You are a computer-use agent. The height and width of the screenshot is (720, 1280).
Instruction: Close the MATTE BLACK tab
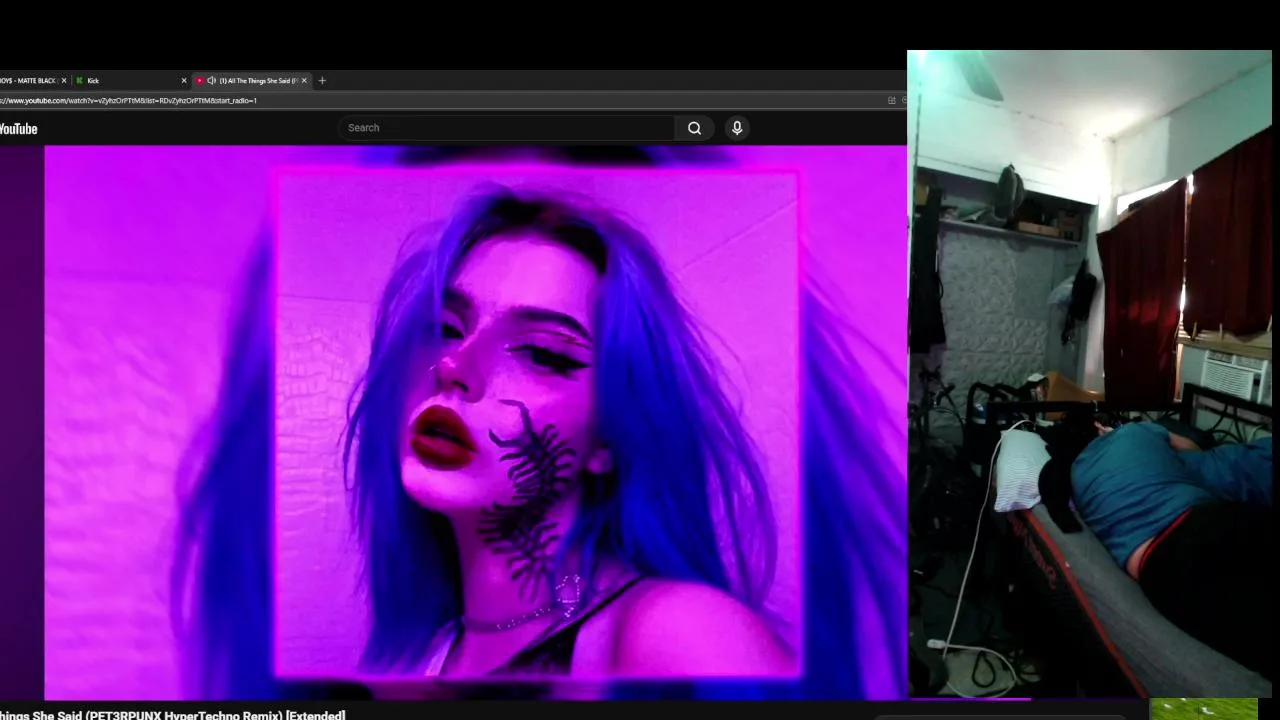pos(64,80)
